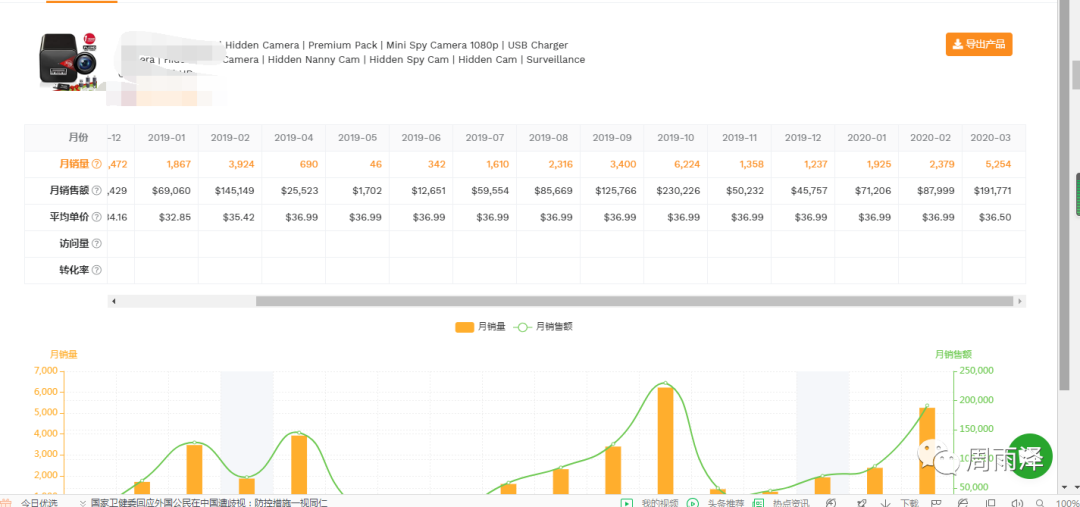Click the help icon beside 月销量
This screenshot has width=1080, height=507.
97,163
